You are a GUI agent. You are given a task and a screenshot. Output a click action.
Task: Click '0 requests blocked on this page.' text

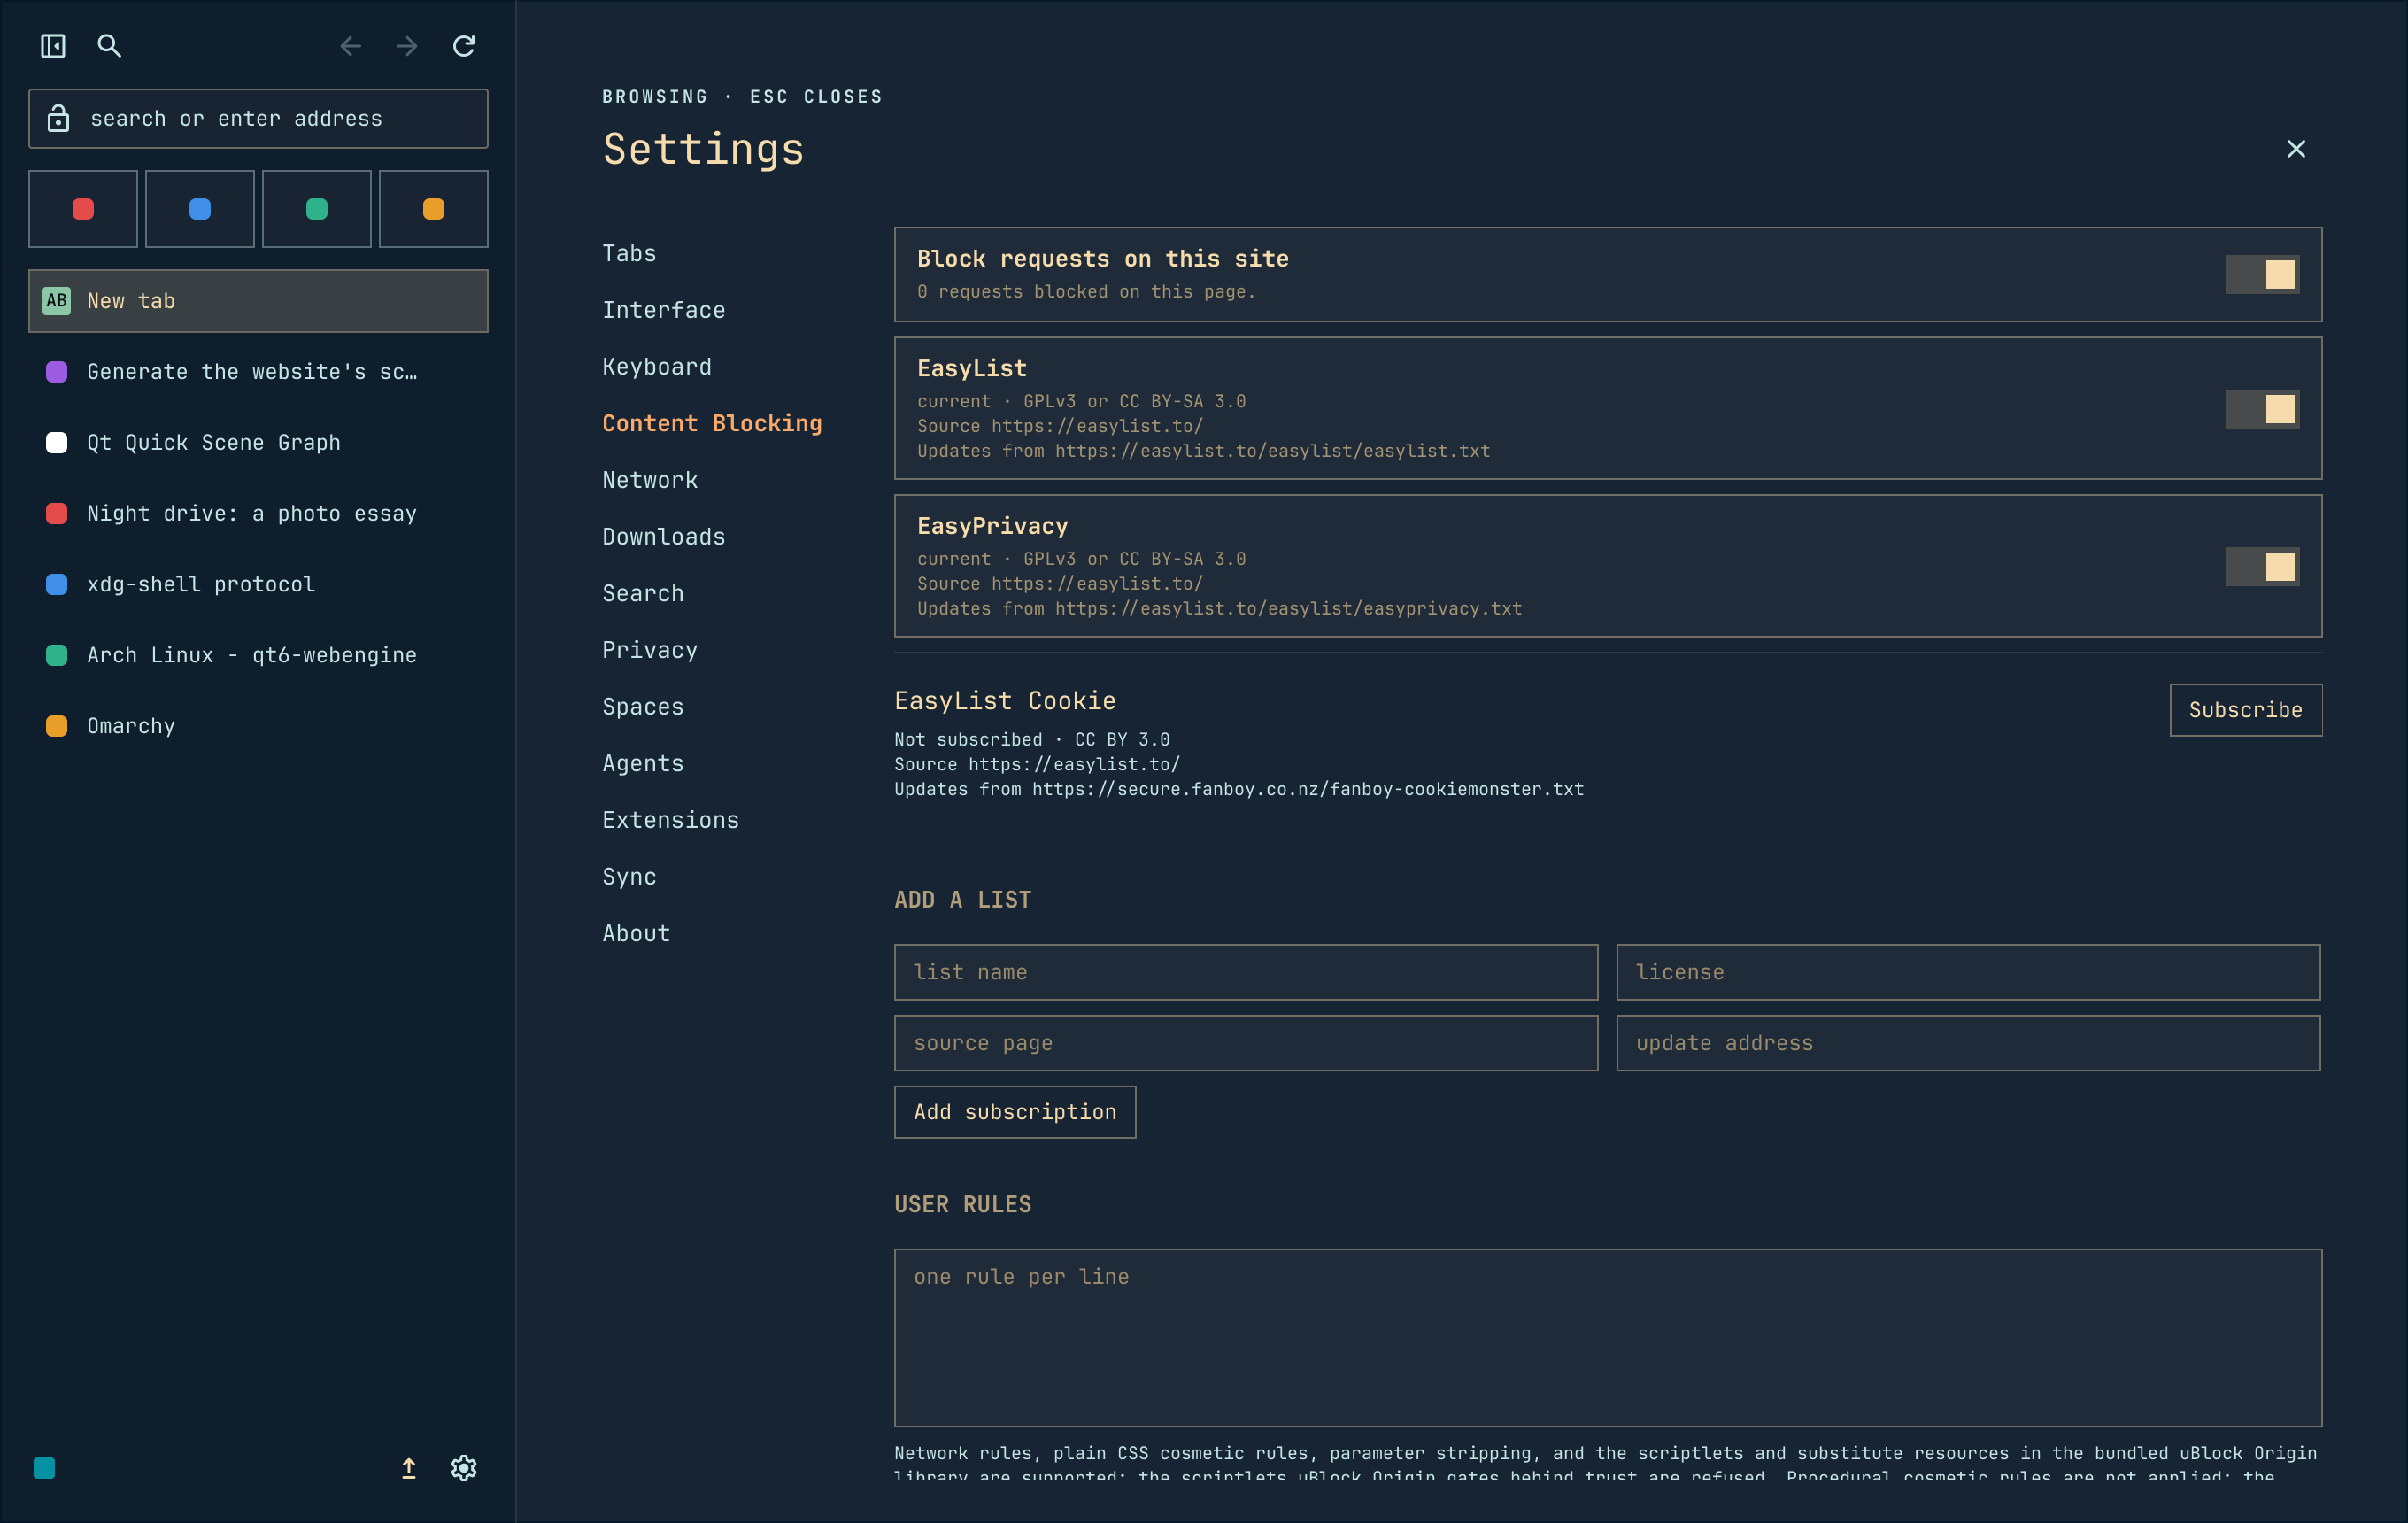coord(1086,292)
